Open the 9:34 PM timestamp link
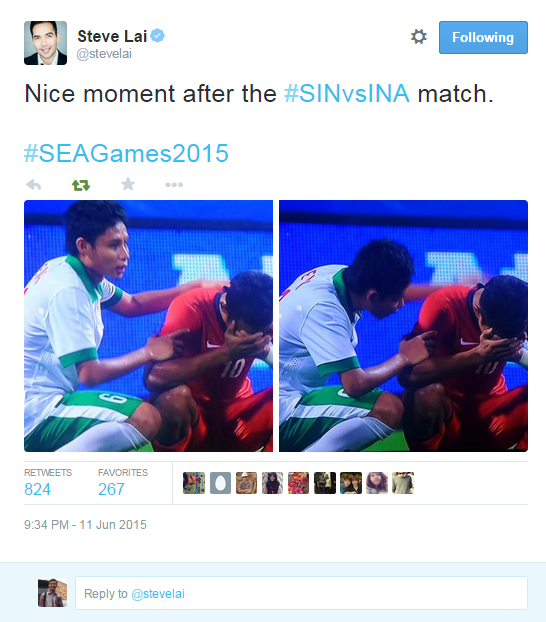The width and height of the screenshot is (546, 622). coord(85,525)
